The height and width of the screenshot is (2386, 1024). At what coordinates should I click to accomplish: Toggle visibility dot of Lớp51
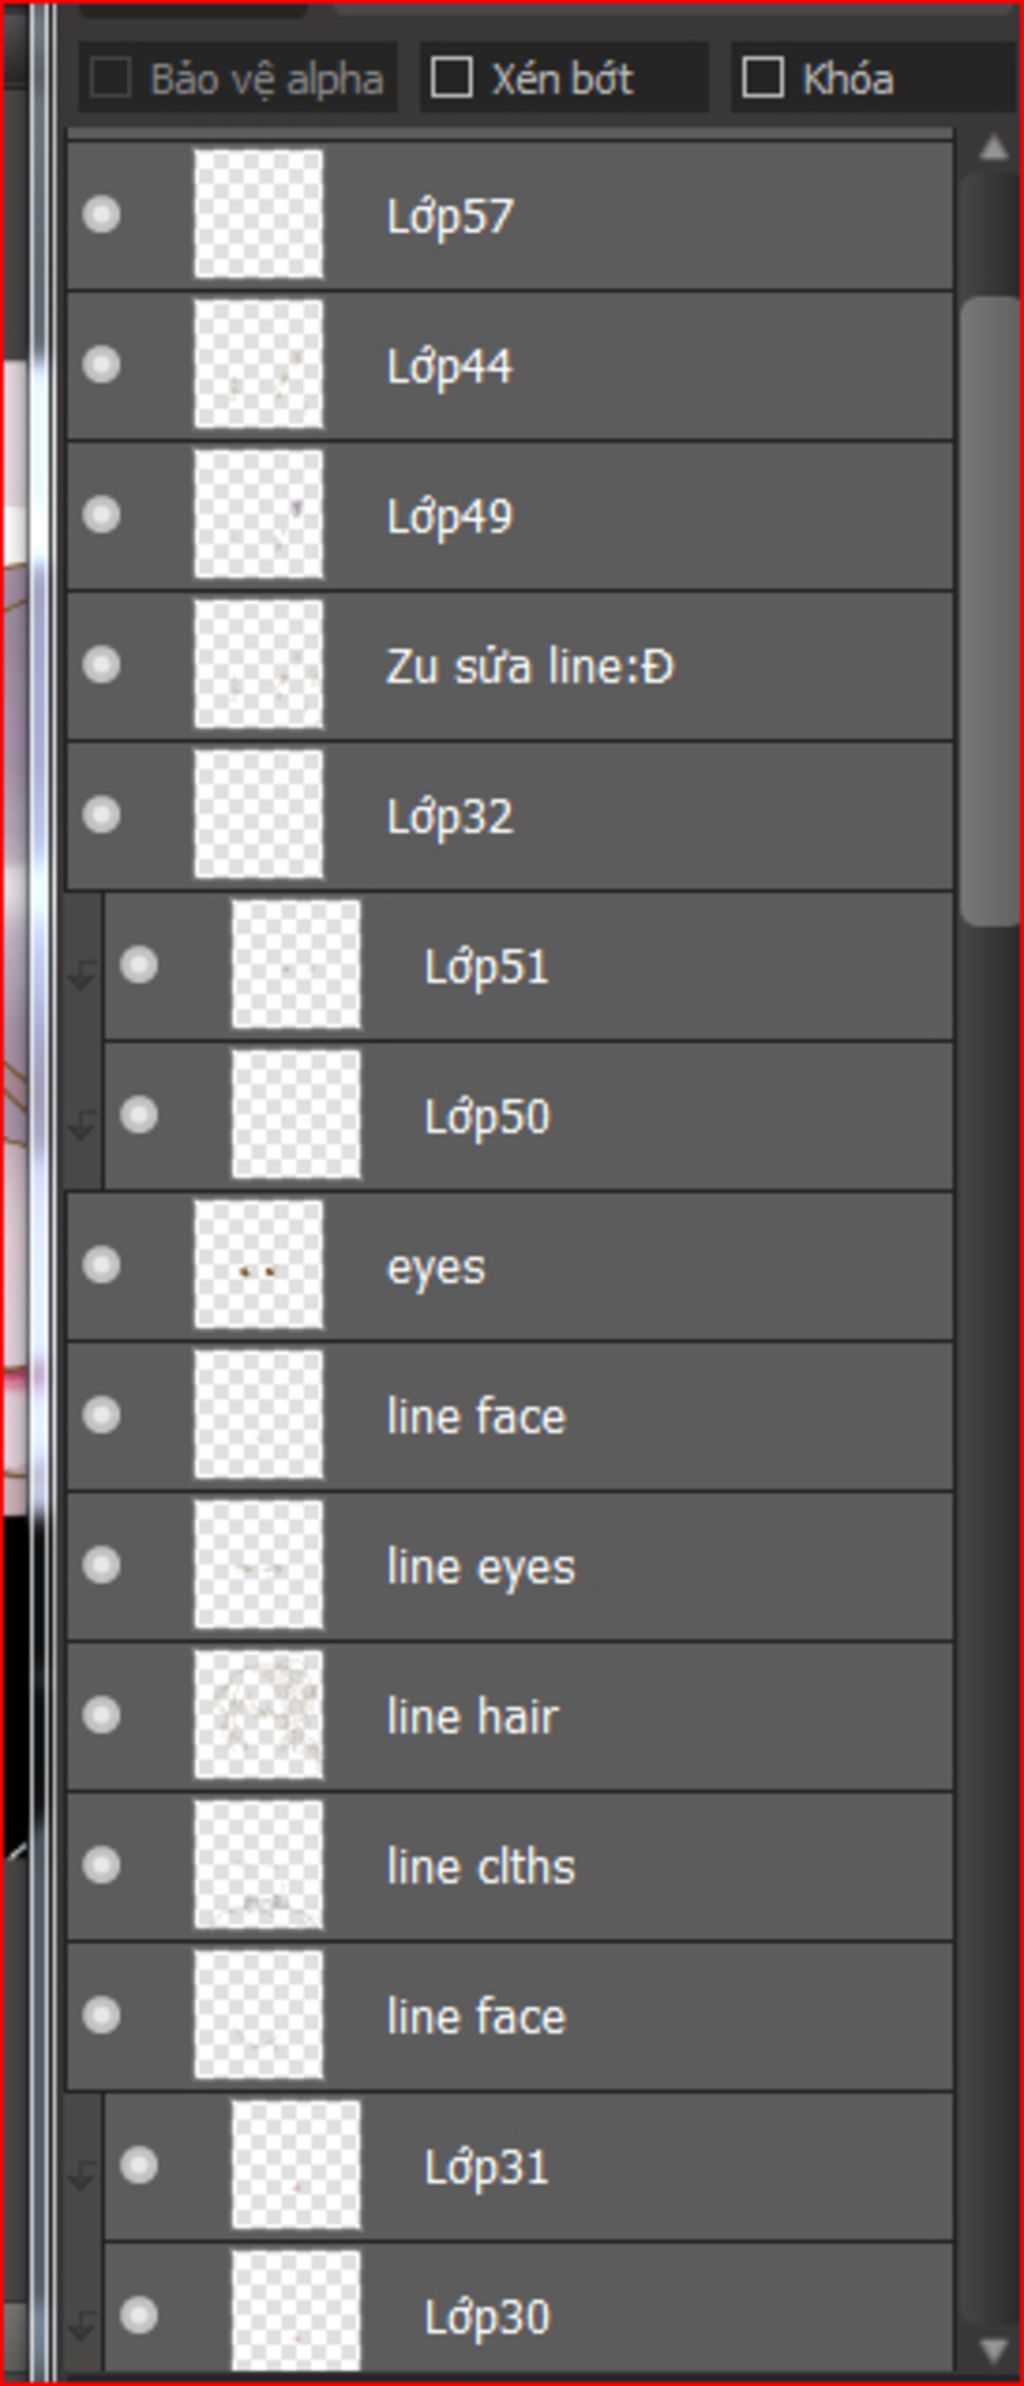139,965
